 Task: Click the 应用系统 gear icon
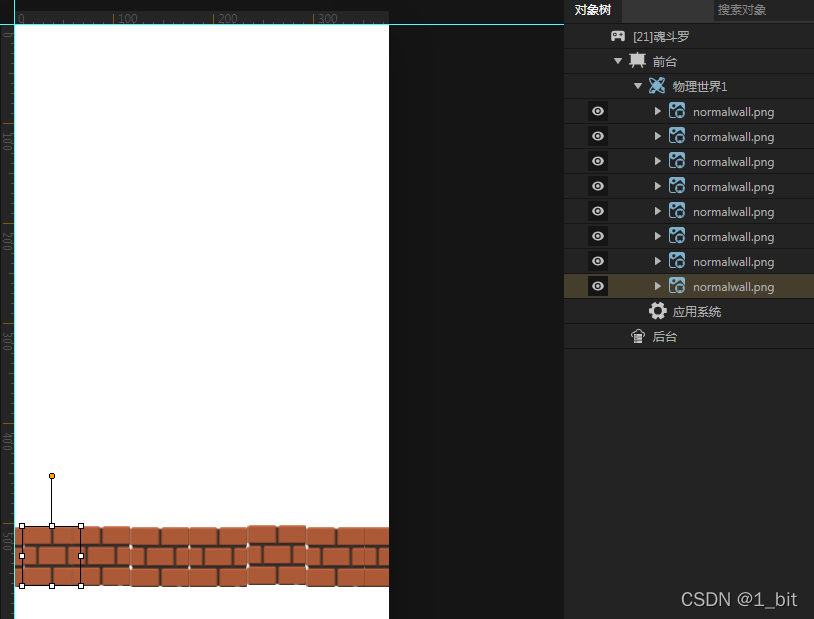point(657,311)
